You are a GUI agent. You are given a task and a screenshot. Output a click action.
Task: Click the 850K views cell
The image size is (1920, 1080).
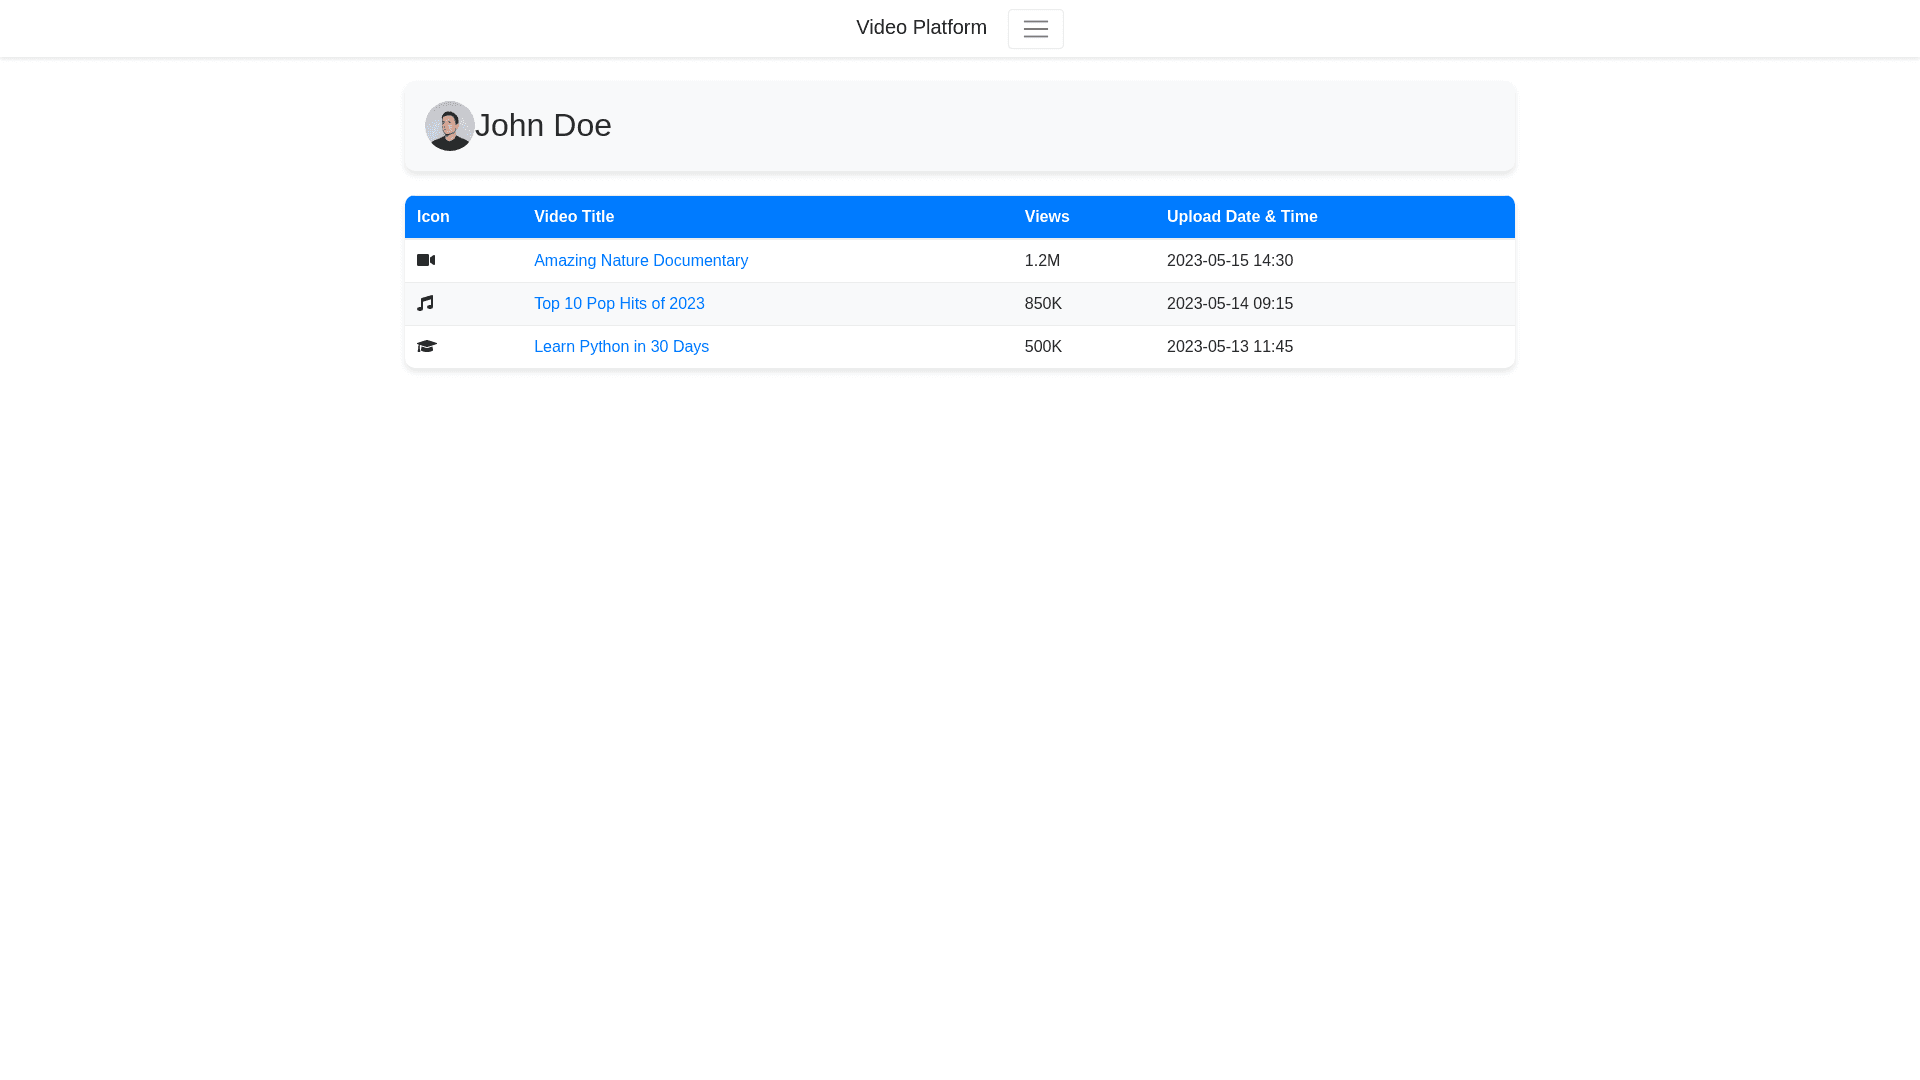(x=1042, y=303)
